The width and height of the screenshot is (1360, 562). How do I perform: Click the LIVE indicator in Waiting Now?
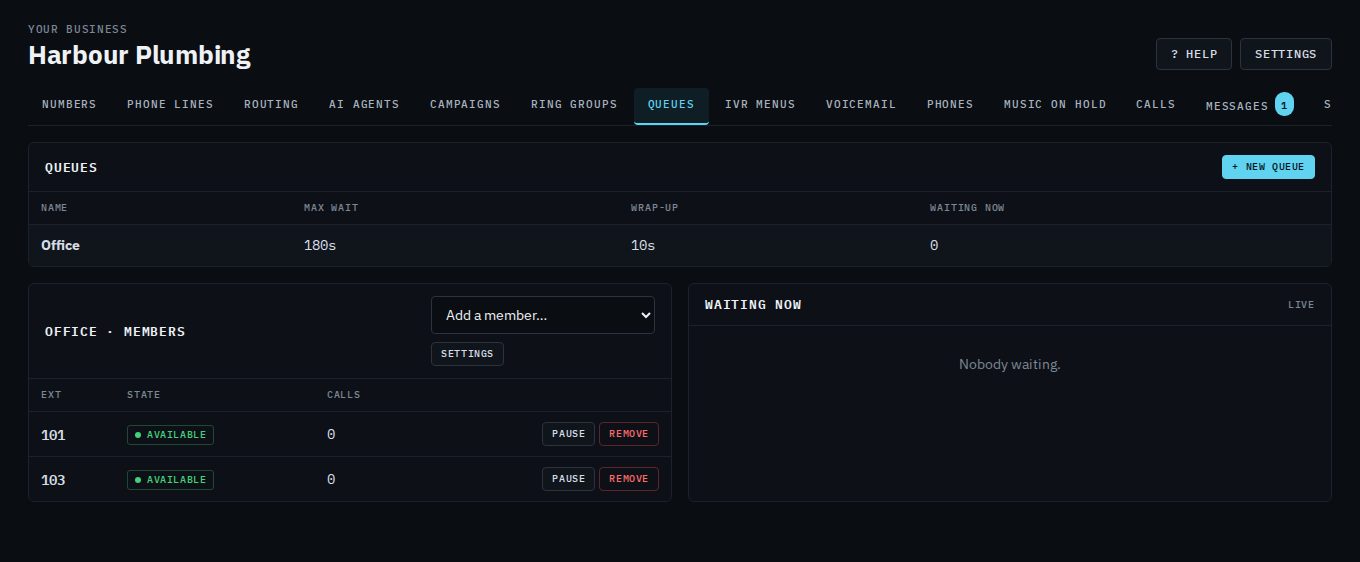(x=1301, y=305)
